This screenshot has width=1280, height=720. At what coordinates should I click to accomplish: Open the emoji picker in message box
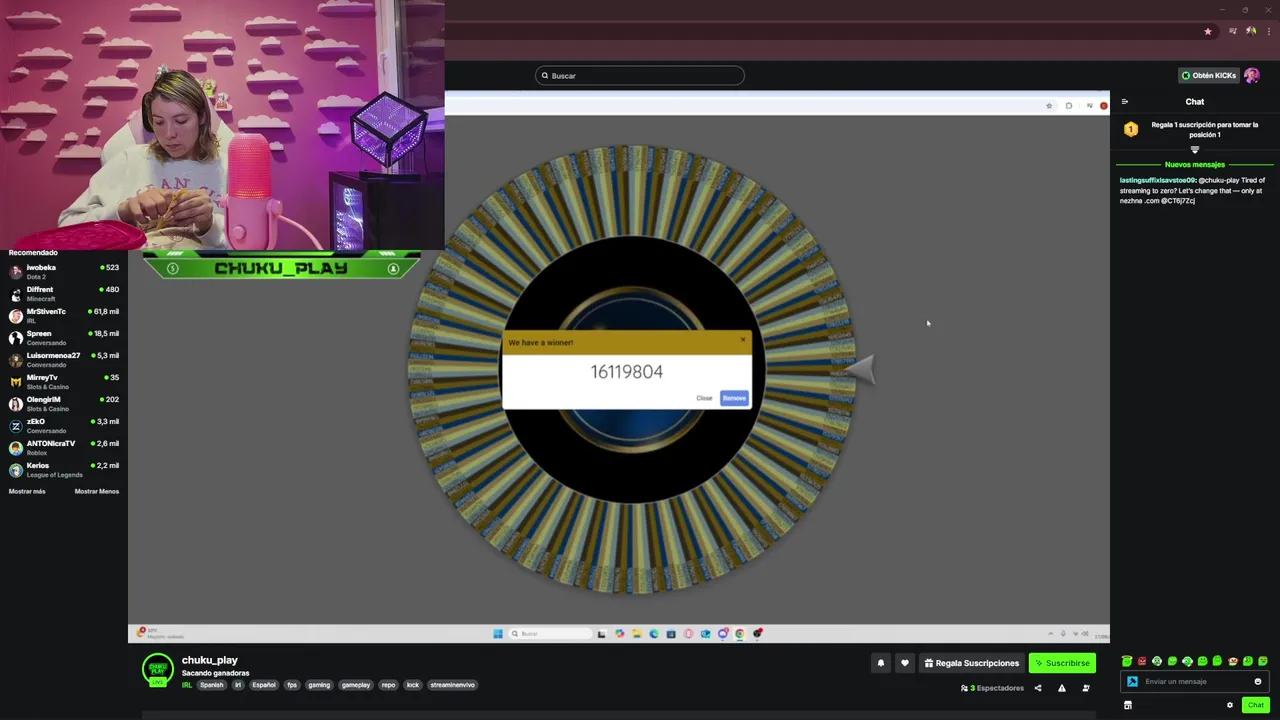1258,682
